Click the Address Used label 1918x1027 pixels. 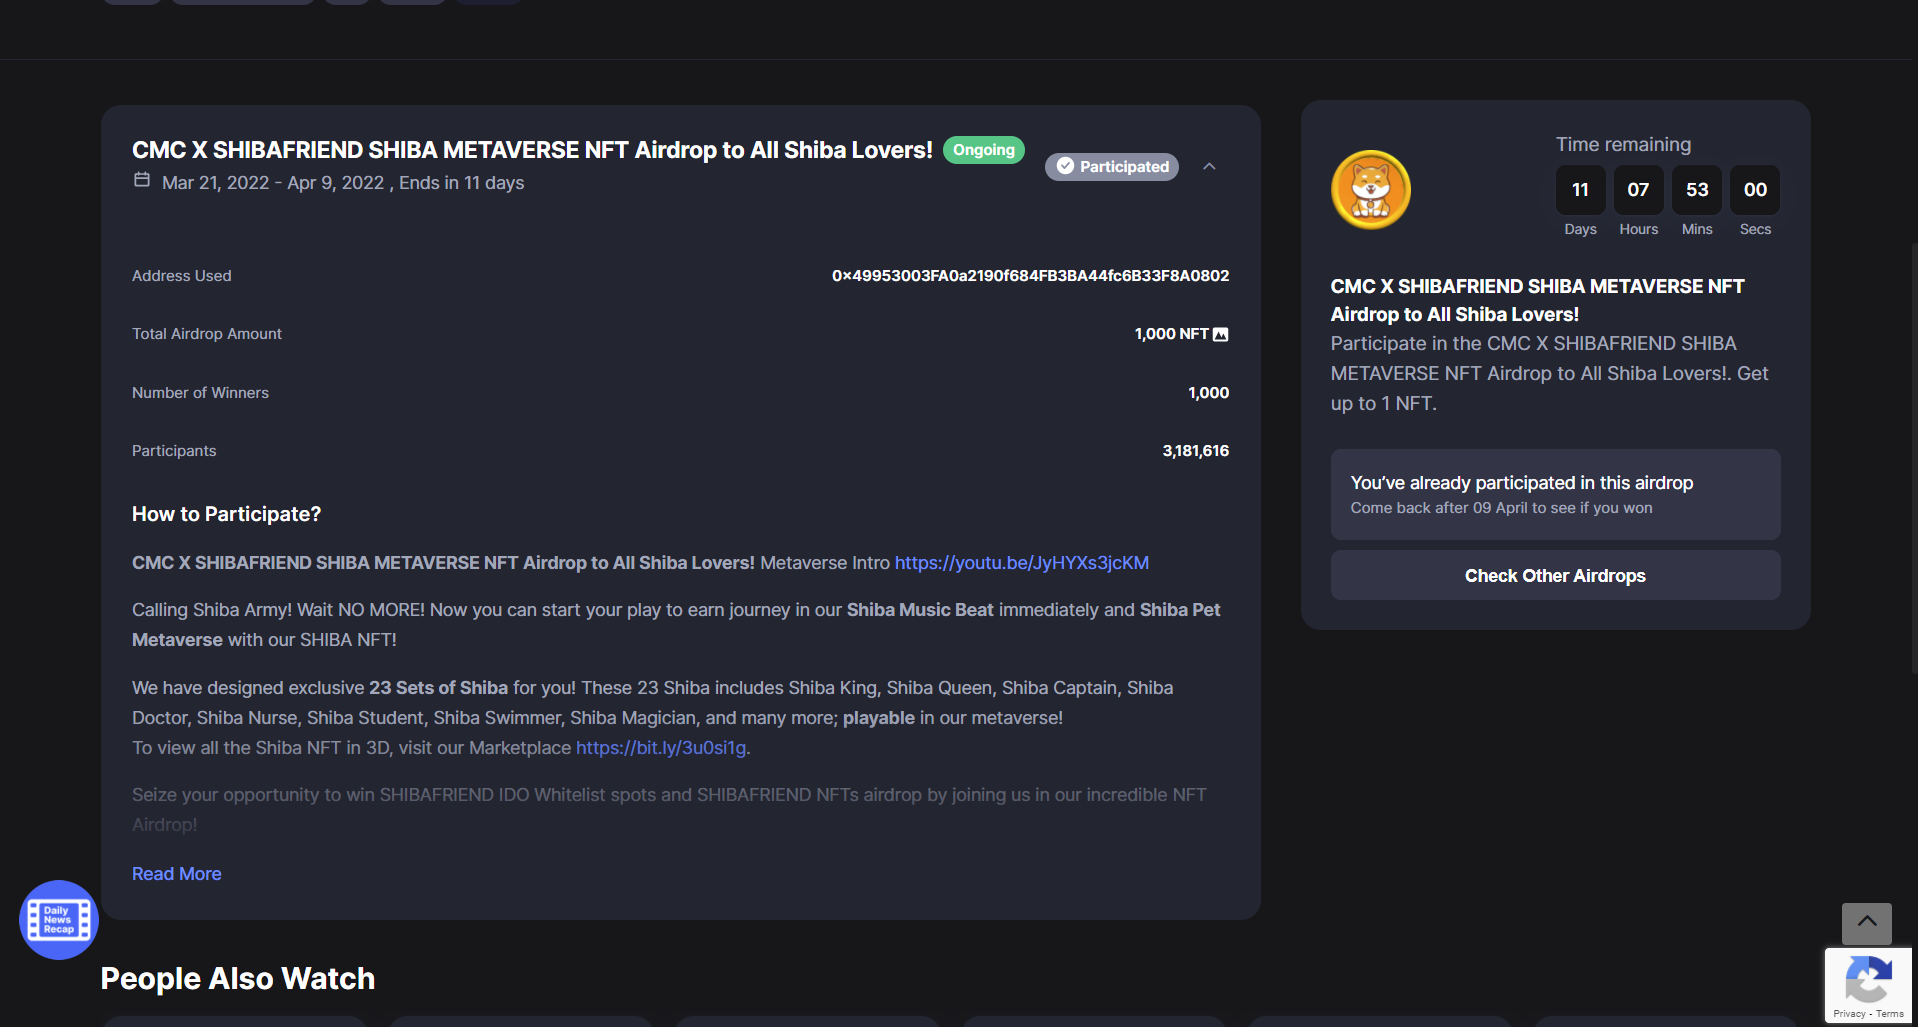(182, 276)
